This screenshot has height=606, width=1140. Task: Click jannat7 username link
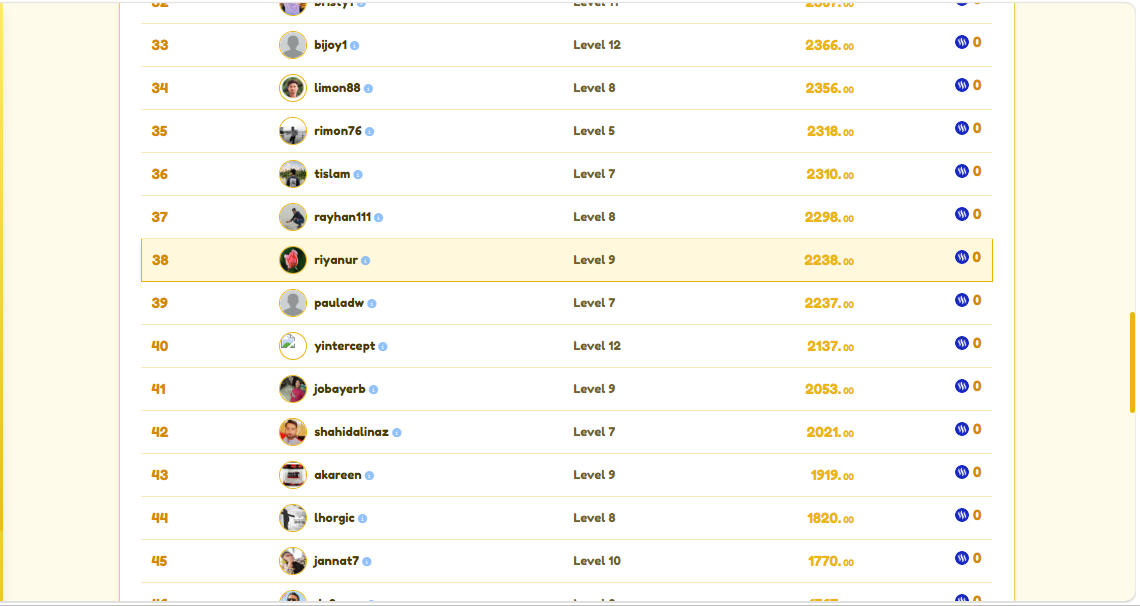(337, 561)
